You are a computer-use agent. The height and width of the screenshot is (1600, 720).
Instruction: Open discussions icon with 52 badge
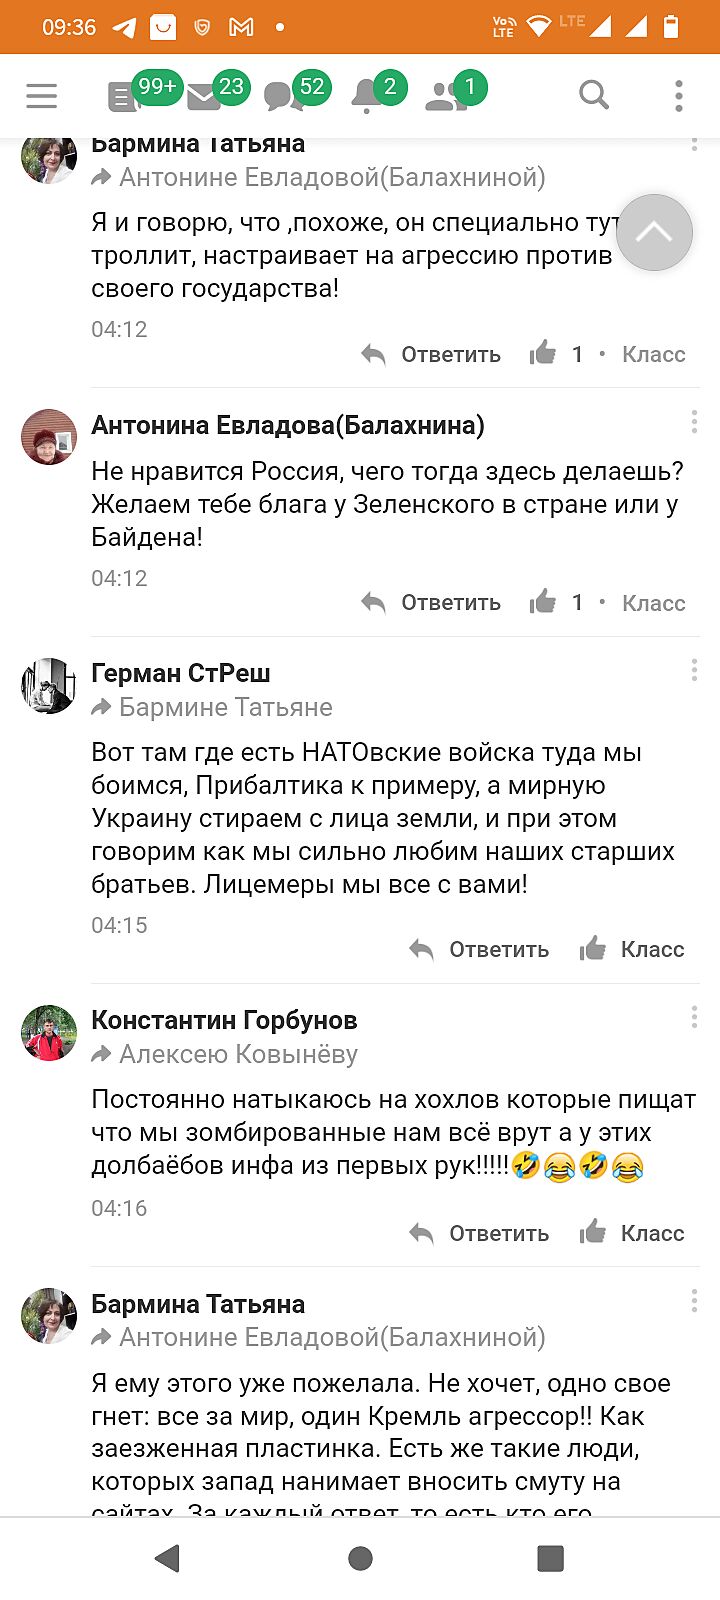[x=283, y=97]
